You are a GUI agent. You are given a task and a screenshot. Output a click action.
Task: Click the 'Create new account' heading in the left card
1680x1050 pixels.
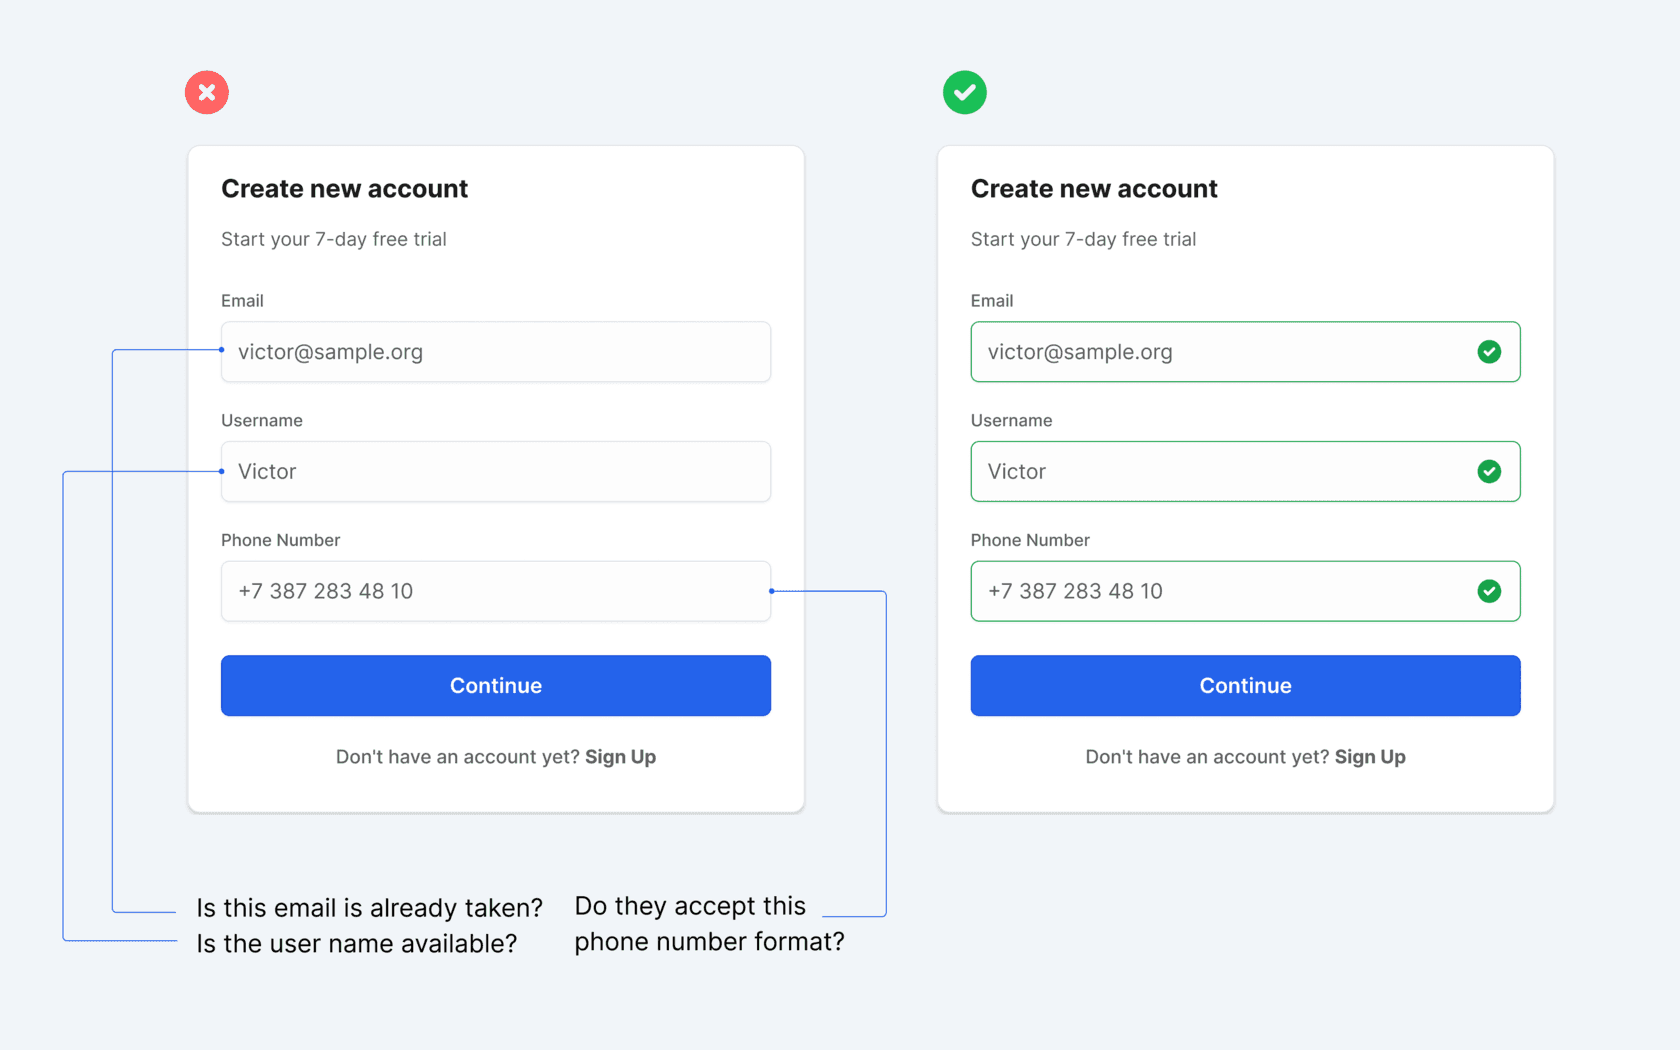point(344,189)
